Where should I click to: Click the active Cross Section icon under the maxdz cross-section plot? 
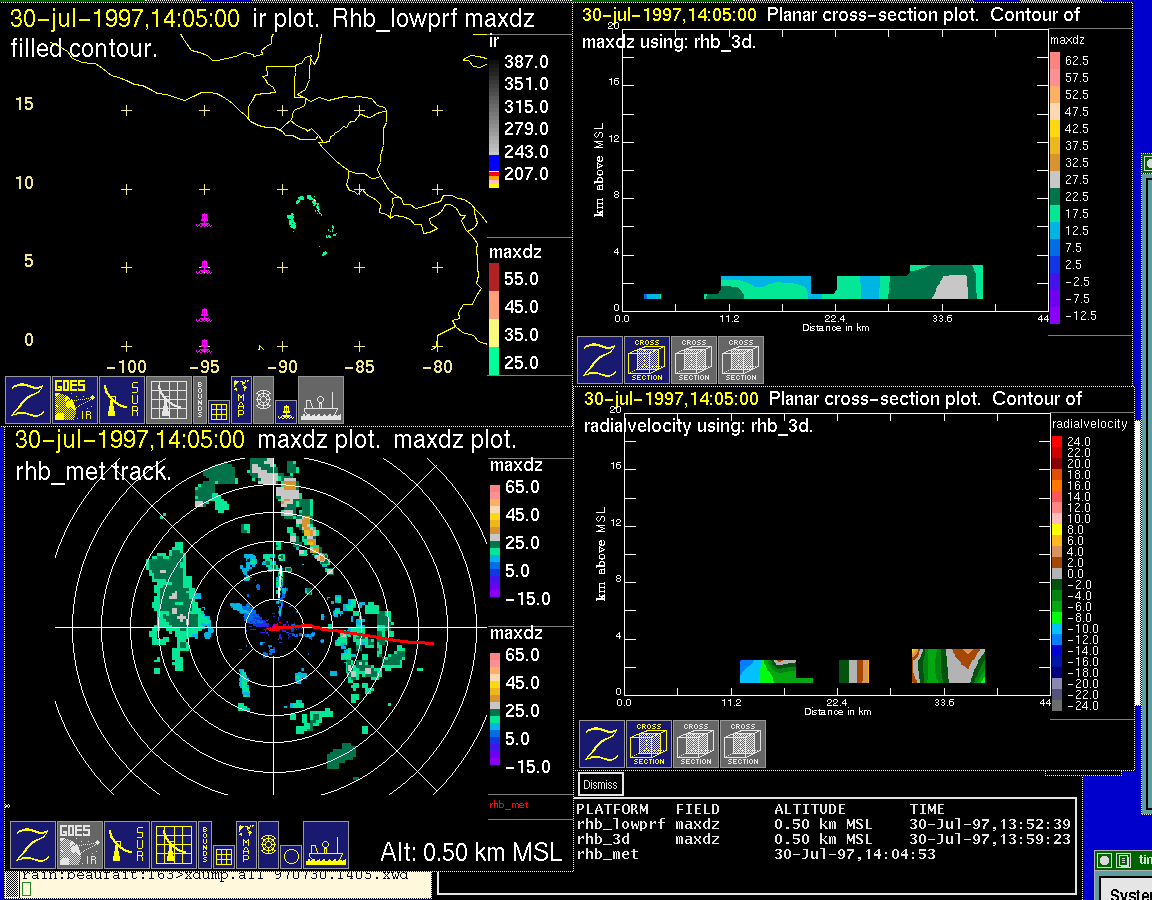tap(647, 360)
